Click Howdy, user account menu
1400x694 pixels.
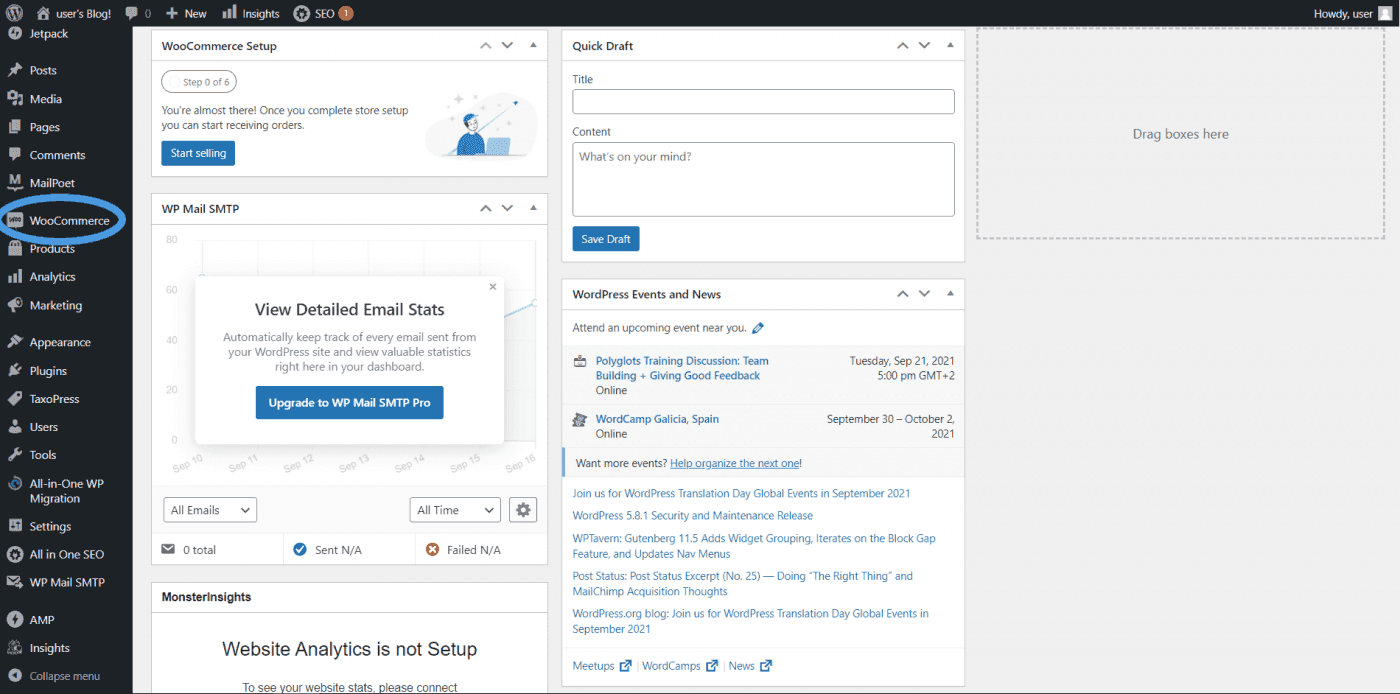tap(1353, 13)
